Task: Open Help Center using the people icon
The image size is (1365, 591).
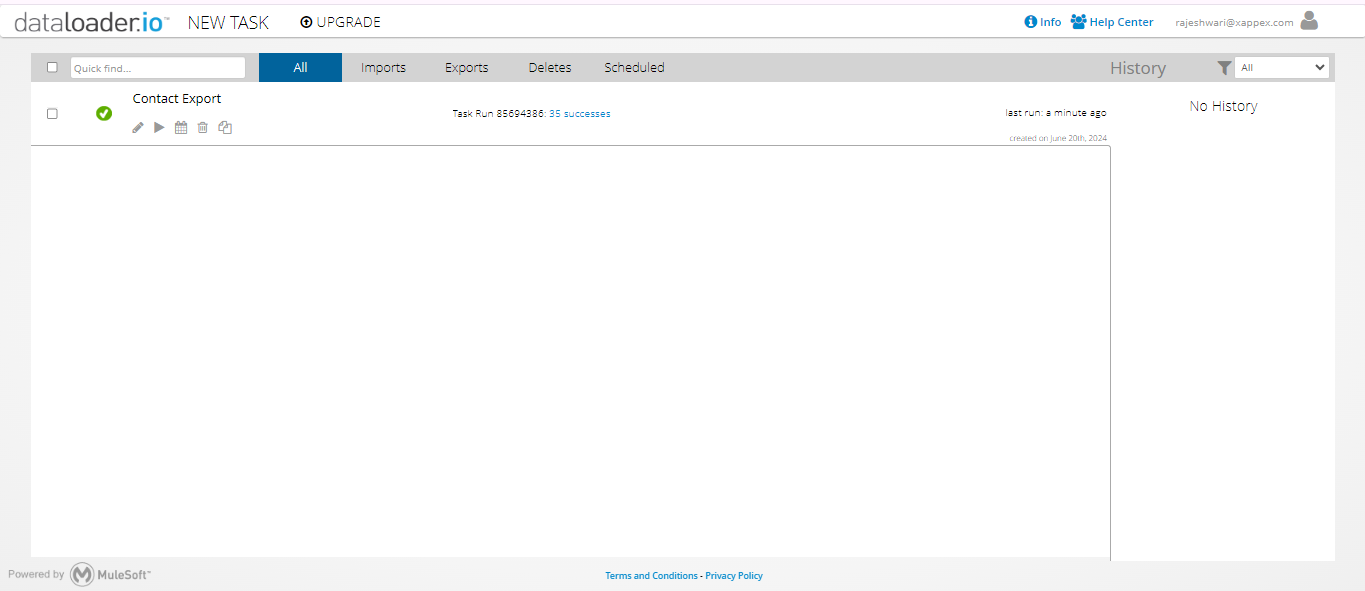Action: (x=1077, y=21)
